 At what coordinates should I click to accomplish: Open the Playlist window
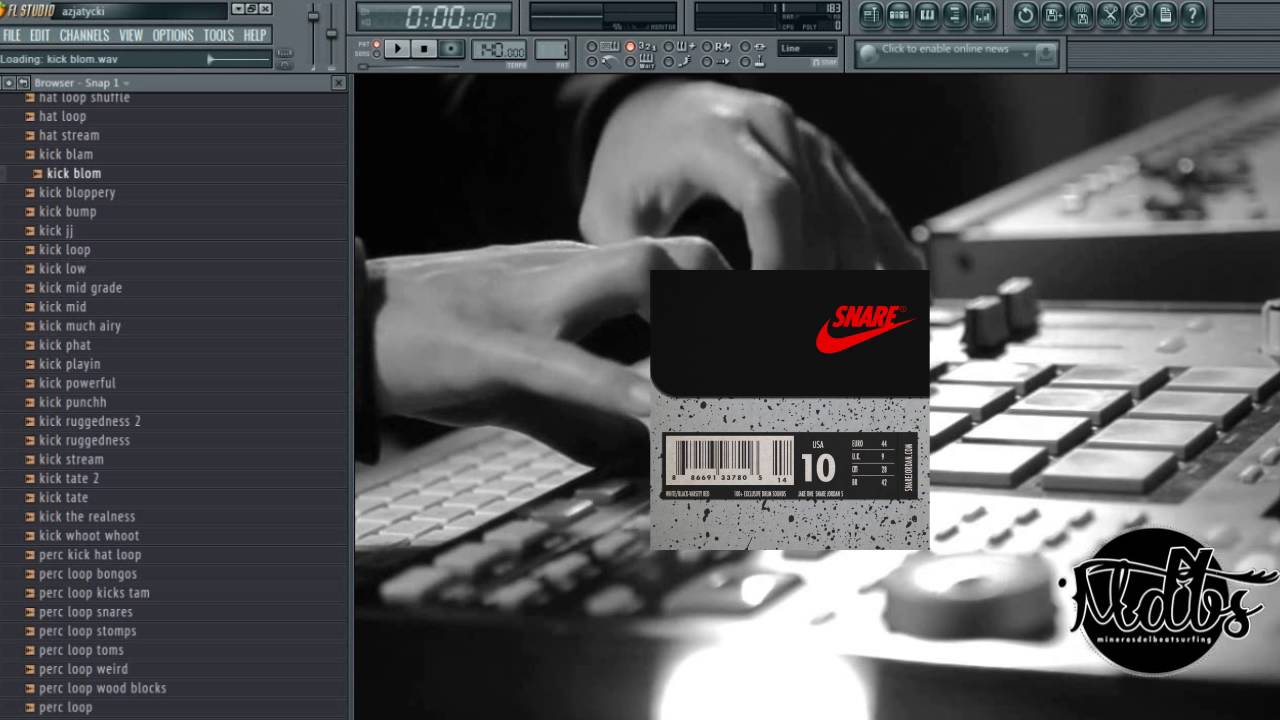[871, 15]
